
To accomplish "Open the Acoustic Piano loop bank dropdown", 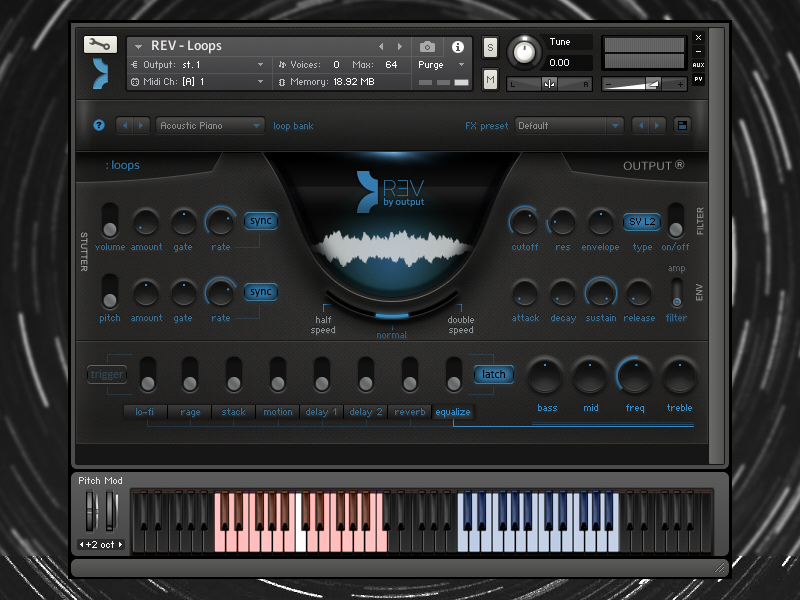I will (x=210, y=126).
